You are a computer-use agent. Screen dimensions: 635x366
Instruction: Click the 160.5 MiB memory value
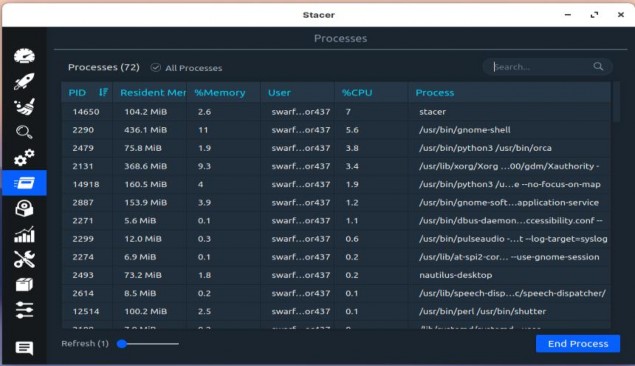point(145,184)
